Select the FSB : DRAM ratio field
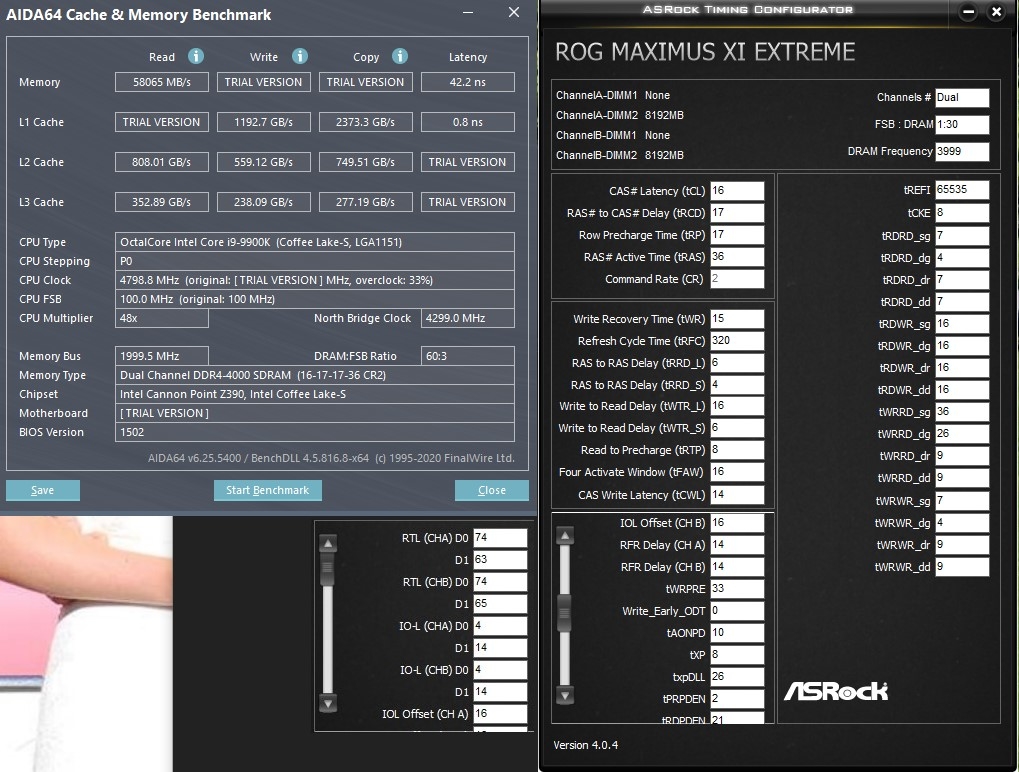This screenshot has height=772, width=1019. [x=962, y=124]
